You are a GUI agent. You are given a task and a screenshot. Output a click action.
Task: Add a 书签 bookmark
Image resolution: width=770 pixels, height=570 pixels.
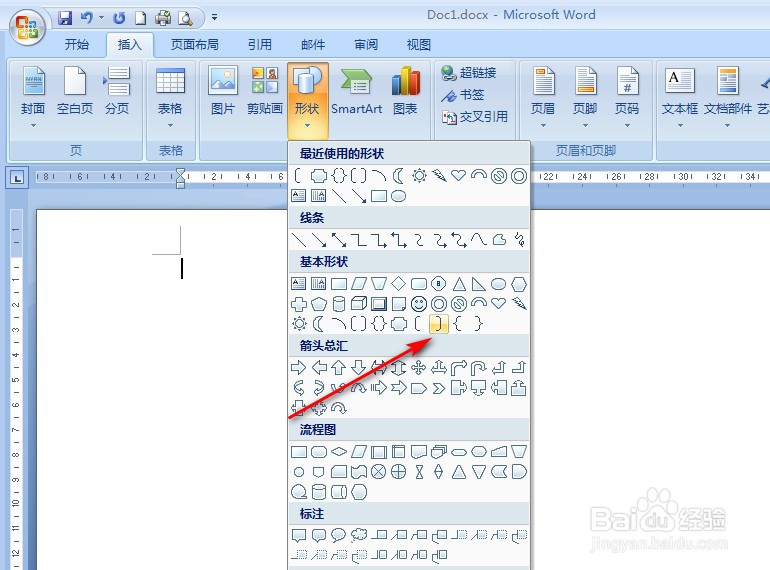coord(463,95)
